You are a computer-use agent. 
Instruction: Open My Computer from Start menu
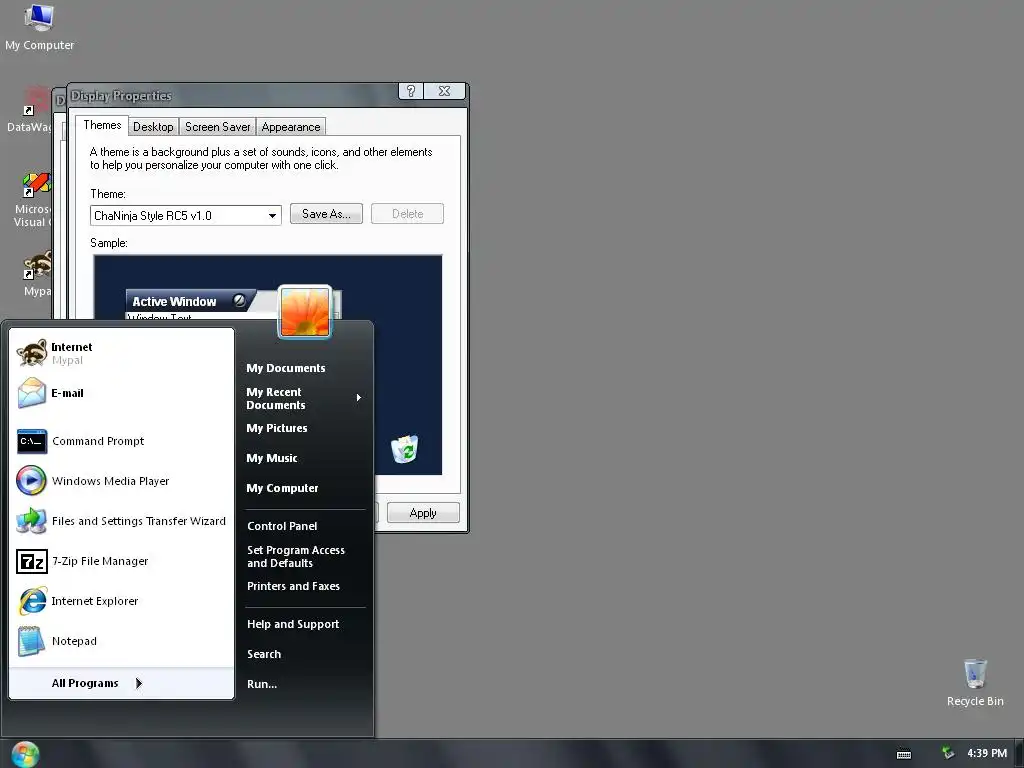[282, 488]
